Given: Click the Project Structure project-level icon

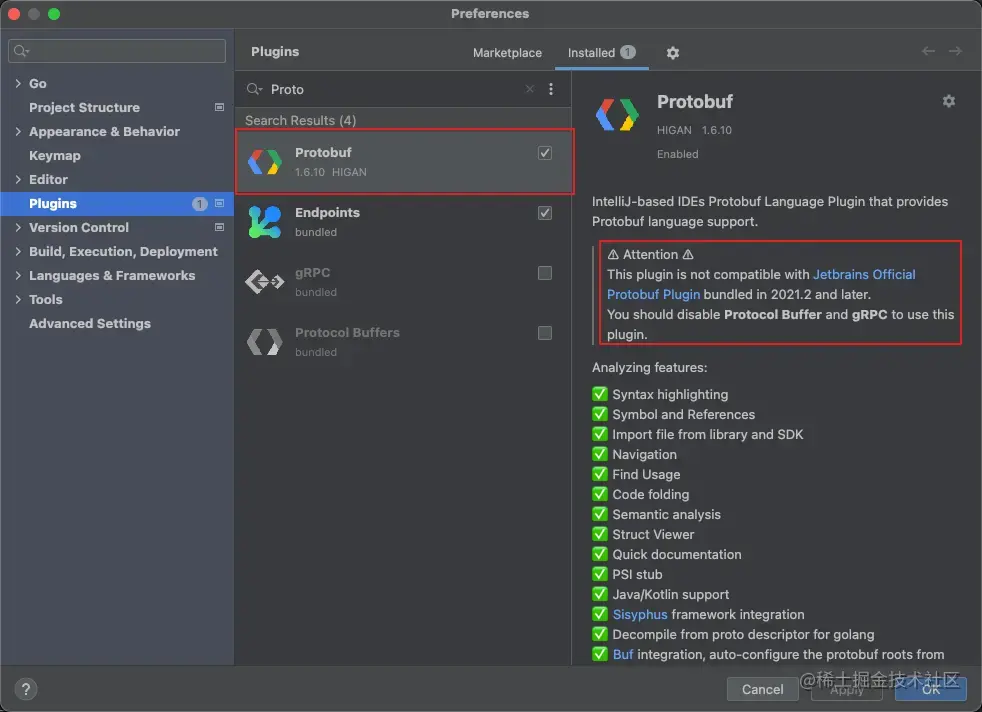Looking at the screenshot, I should click(x=219, y=107).
